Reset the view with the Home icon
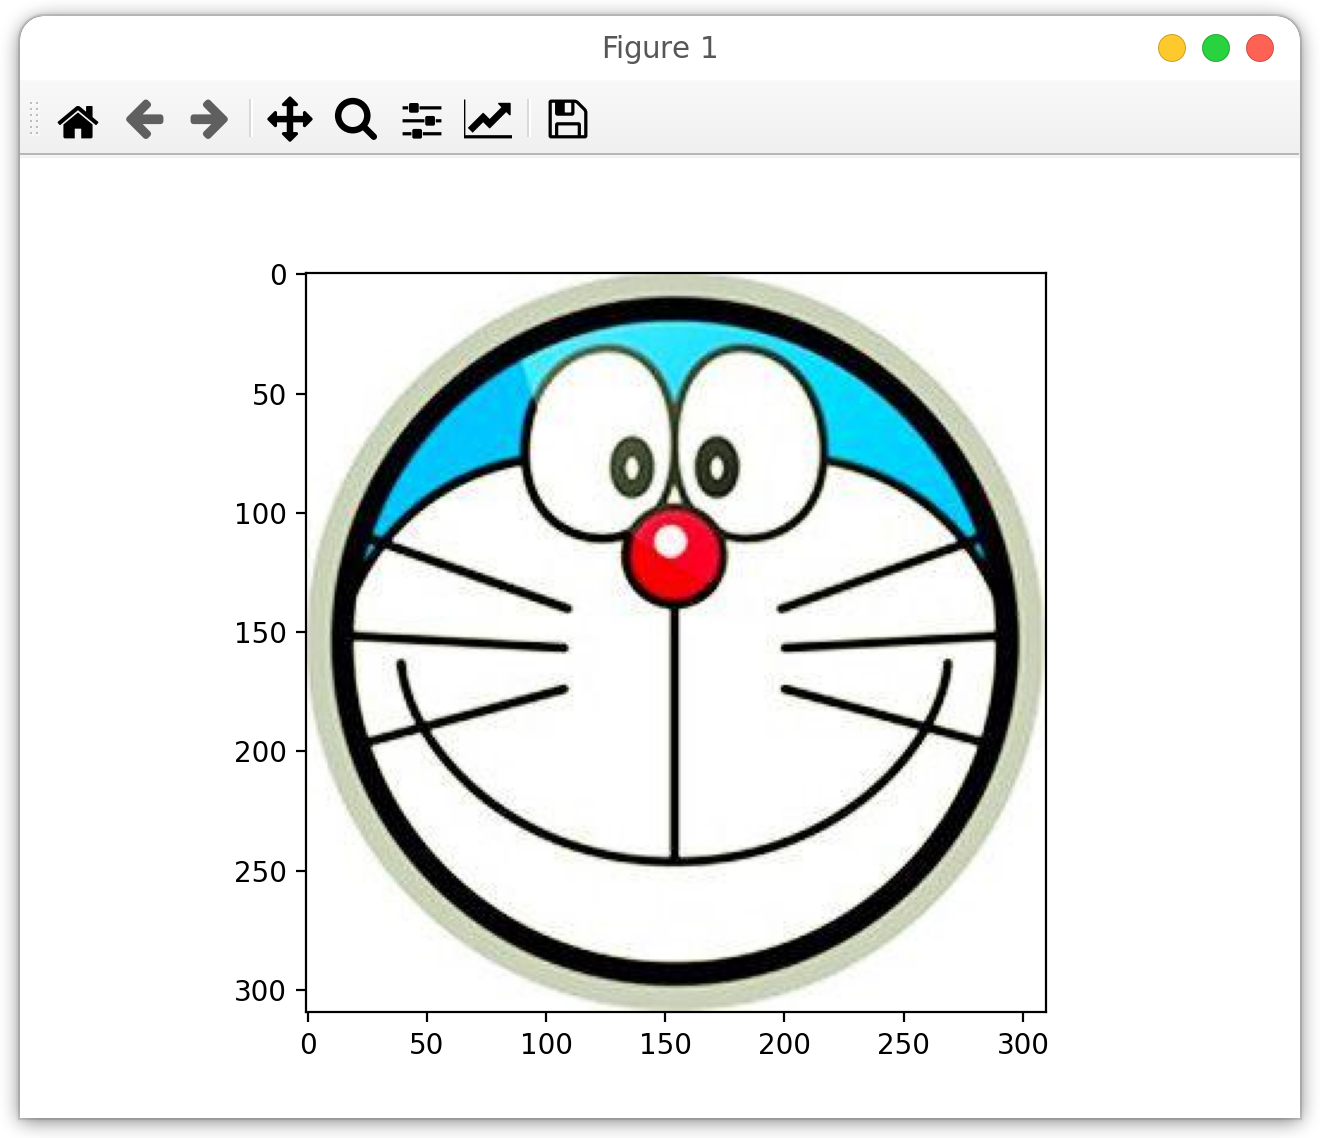The image size is (1320, 1138). [x=78, y=120]
